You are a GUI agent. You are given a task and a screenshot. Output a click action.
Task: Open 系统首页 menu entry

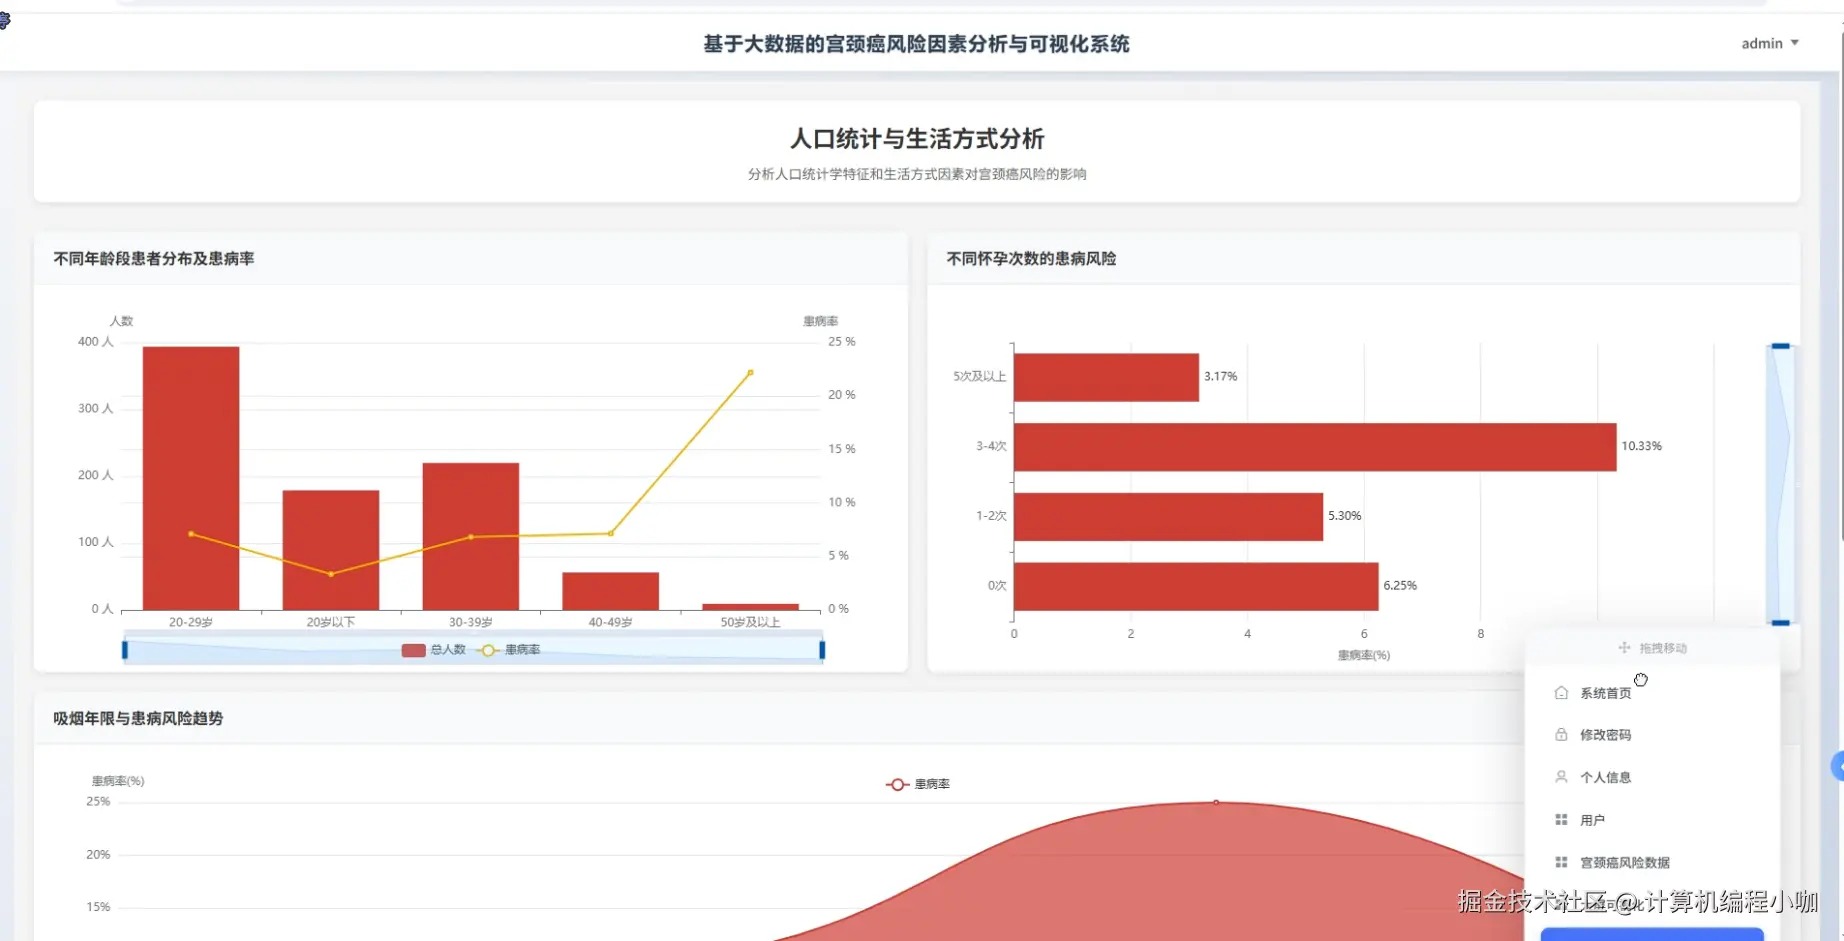1652,693
